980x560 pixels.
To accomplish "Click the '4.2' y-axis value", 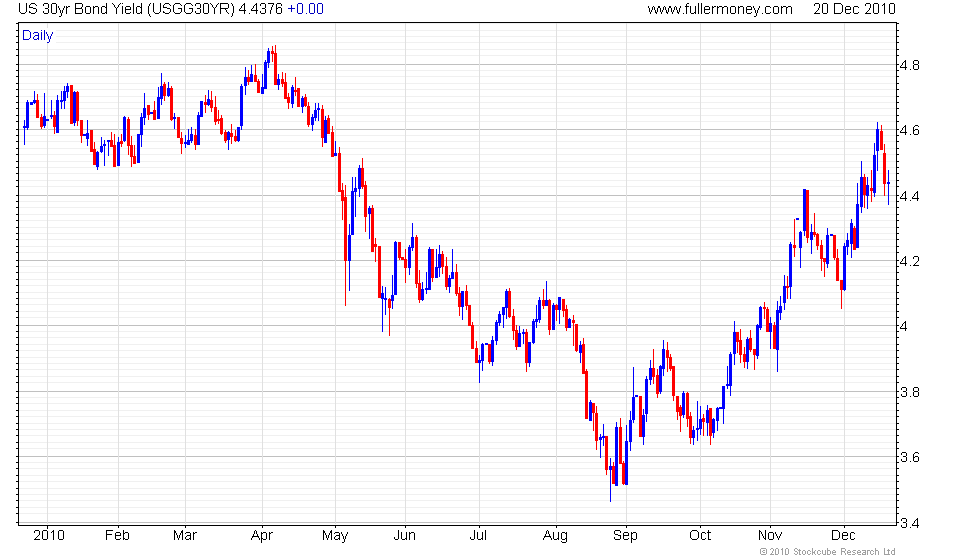I will (909, 261).
